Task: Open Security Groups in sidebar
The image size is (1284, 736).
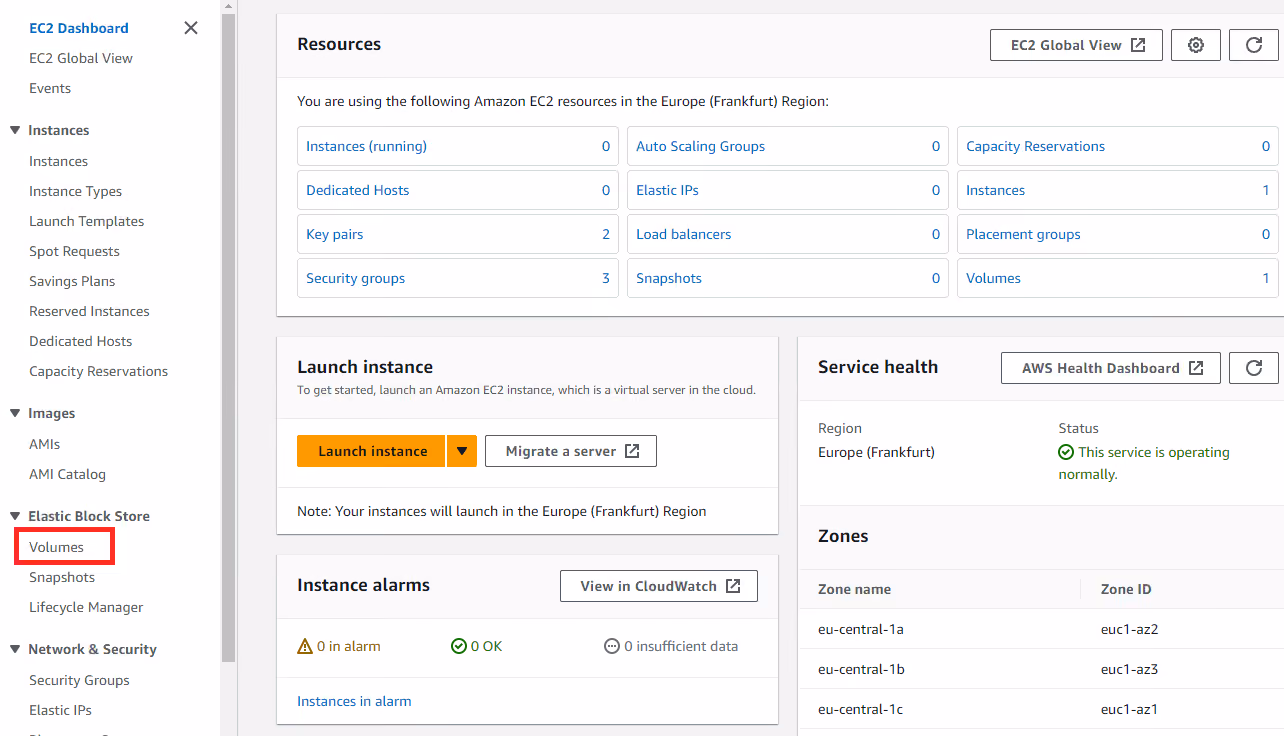Action: point(79,680)
